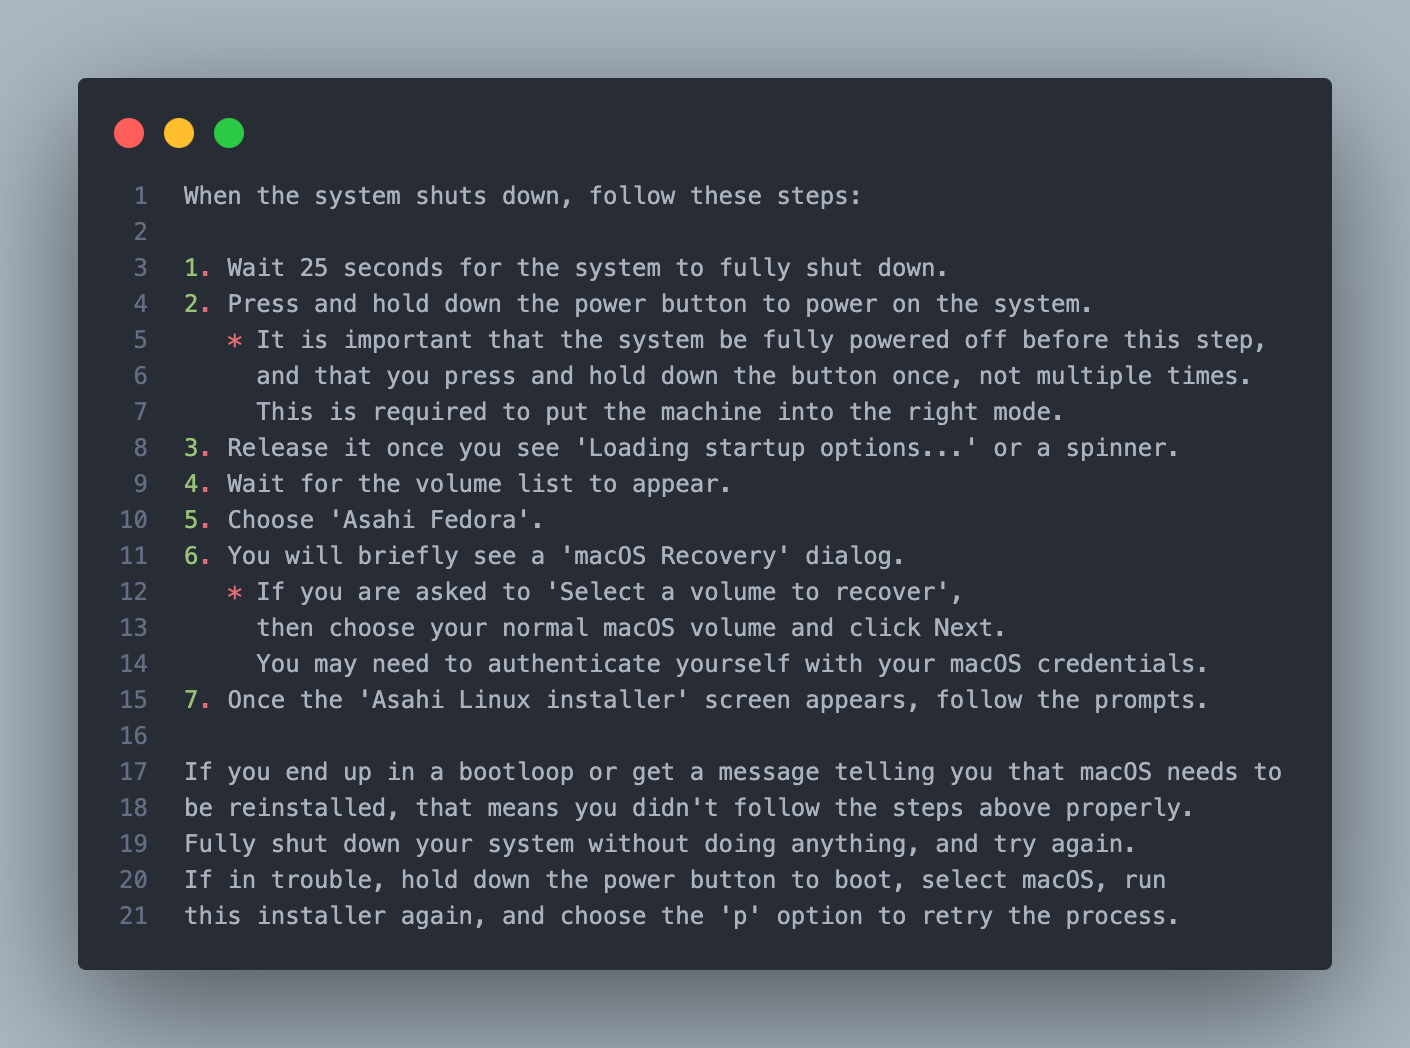Click the word 'Next.' on line 13
1410x1048 pixels.
(970, 628)
